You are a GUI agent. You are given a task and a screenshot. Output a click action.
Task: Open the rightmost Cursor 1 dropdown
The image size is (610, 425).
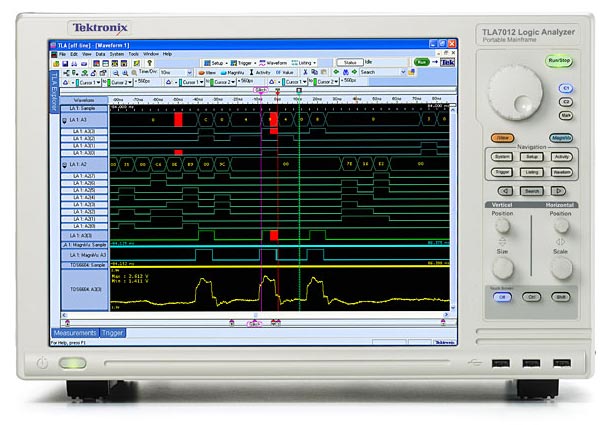pos(295,82)
